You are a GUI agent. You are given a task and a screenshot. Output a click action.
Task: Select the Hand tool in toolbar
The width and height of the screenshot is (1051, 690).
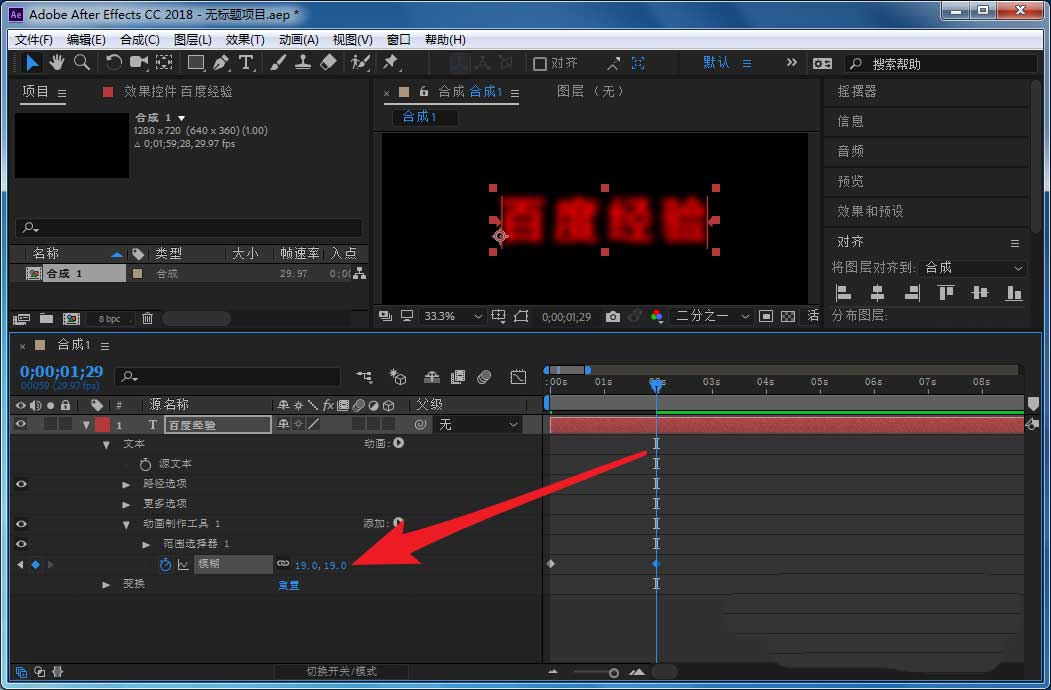58,62
